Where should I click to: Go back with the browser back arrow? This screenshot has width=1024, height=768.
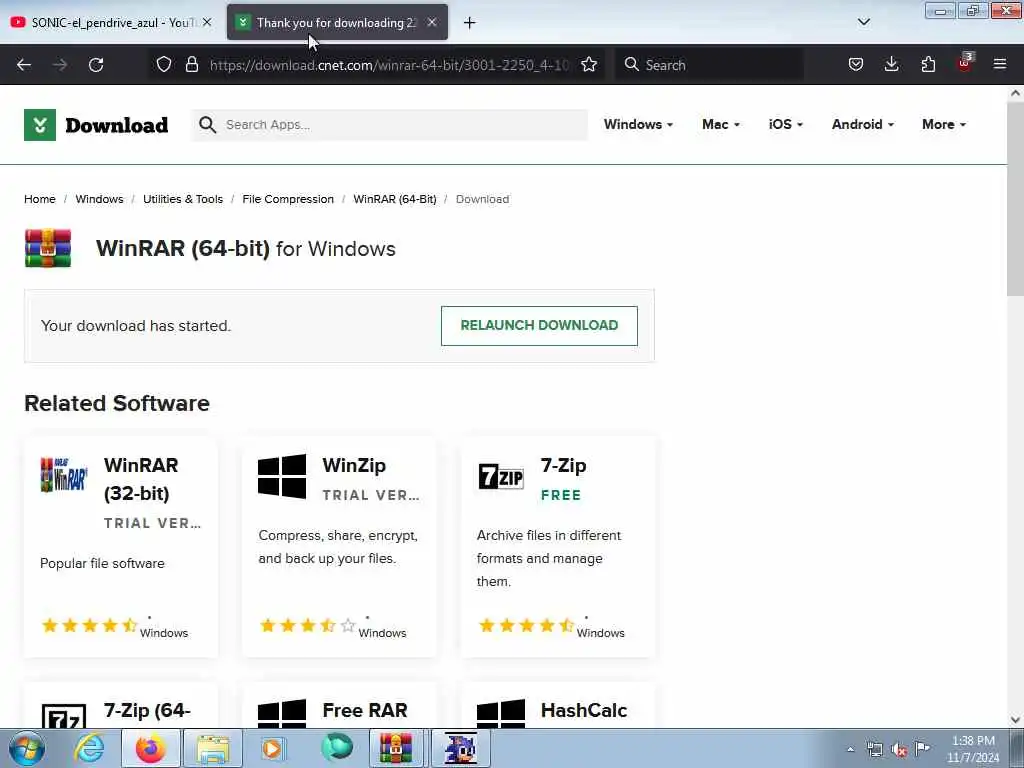pos(24,65)
